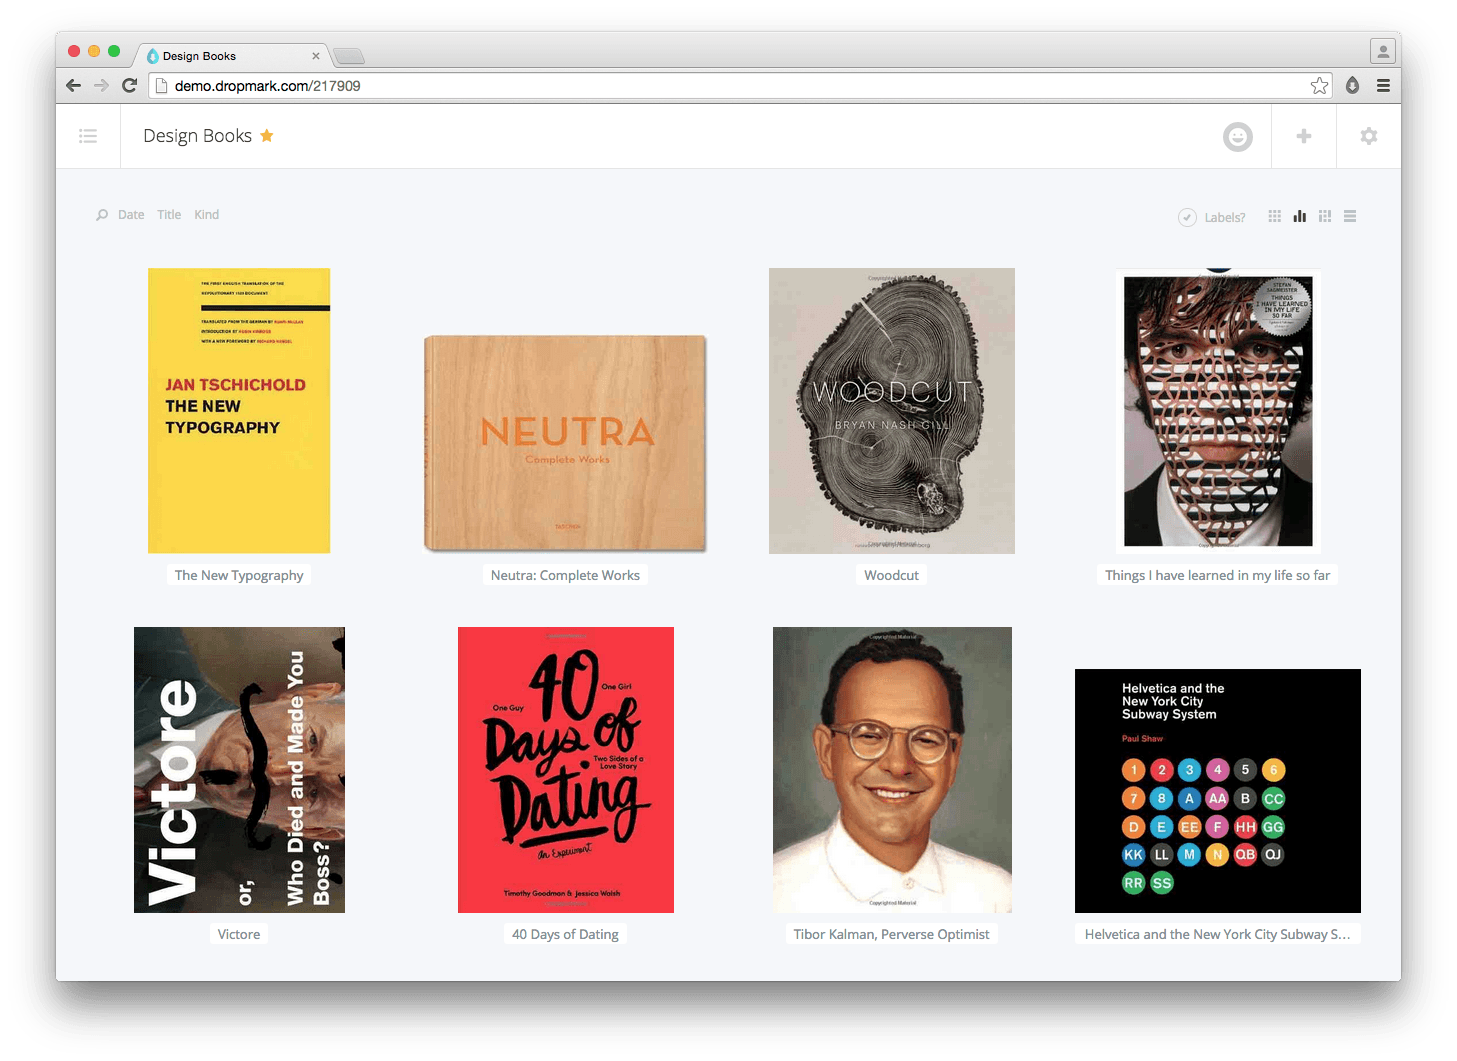The width and height of the screenshot is (1457, 1061).
Task: Open the Neutra: Complete Works link
Action: tap(565, 575)
